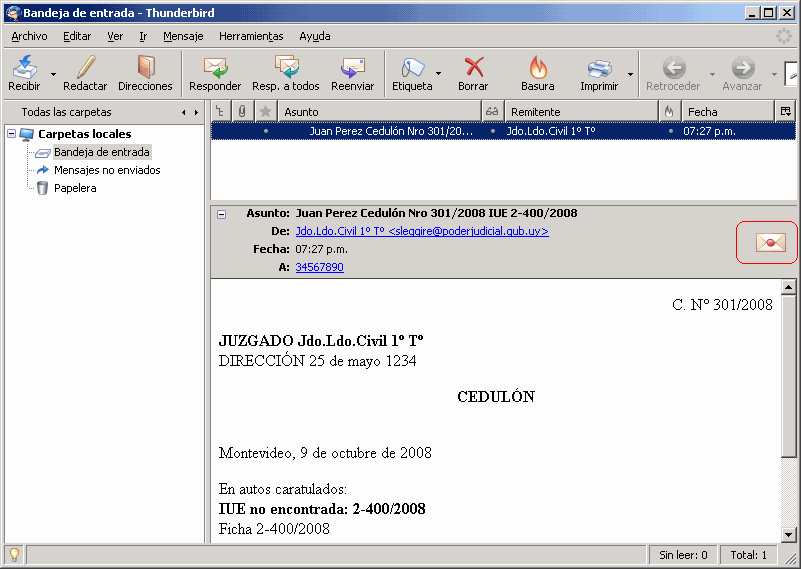Click Redactar to compose message
Viewport: 801px width, 569px height.
pyautogui.click(x=85, y=74)
